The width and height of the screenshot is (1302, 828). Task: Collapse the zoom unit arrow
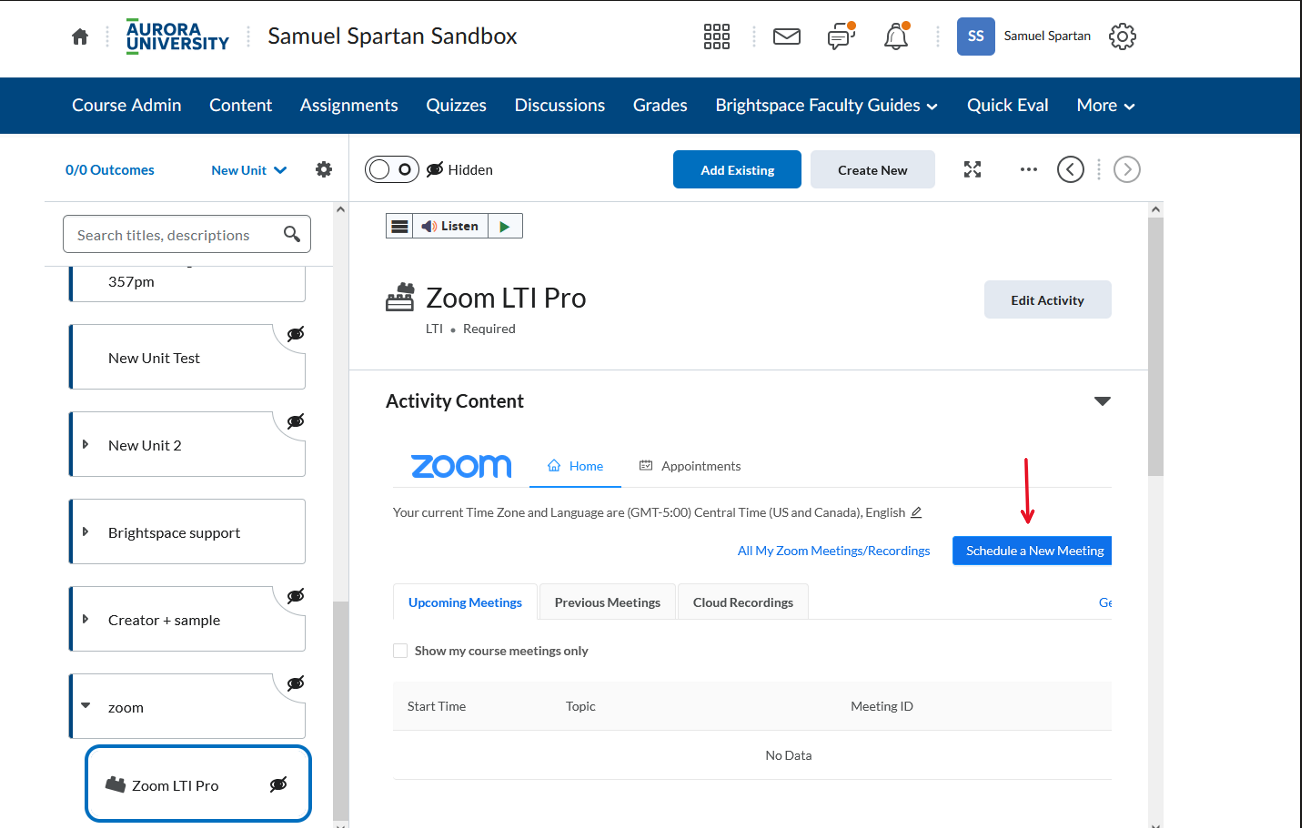click(85, 706)
